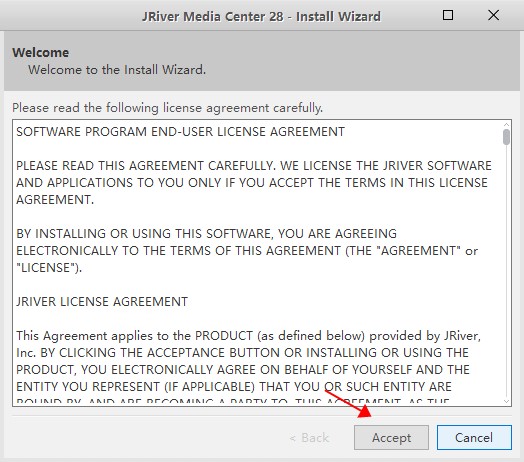Click the "This Agreement applies to the PRODUCT" line
The image size is (524, 462).
(x=248, y=336)
